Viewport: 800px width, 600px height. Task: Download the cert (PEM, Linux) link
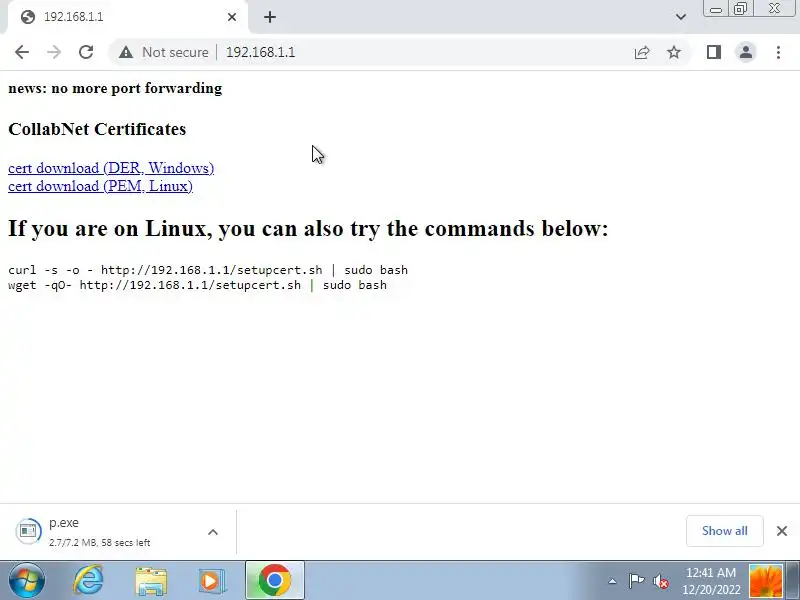point(101,186)
